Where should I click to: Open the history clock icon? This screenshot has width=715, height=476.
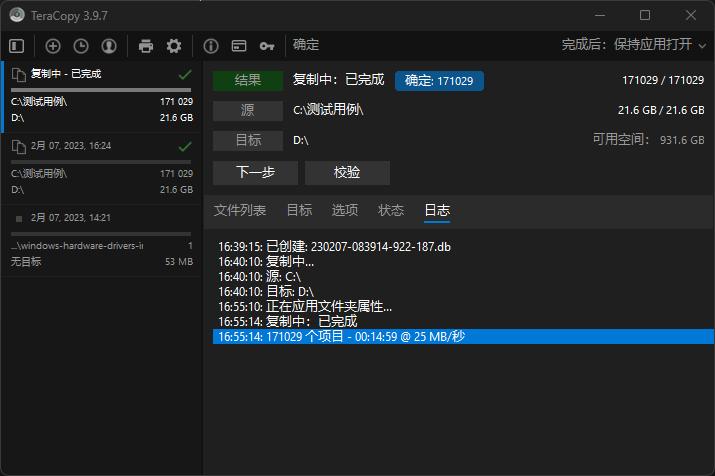point(81,46)
